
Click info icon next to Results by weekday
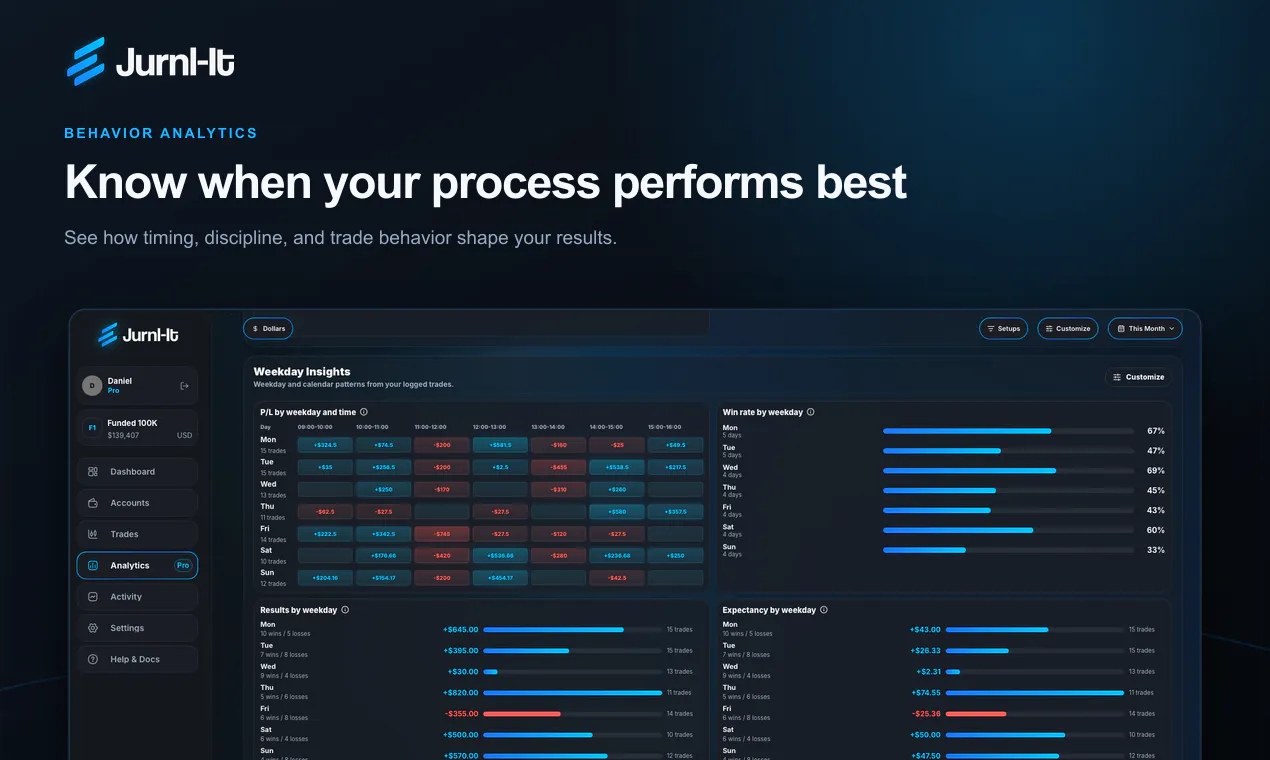[345, 610]
